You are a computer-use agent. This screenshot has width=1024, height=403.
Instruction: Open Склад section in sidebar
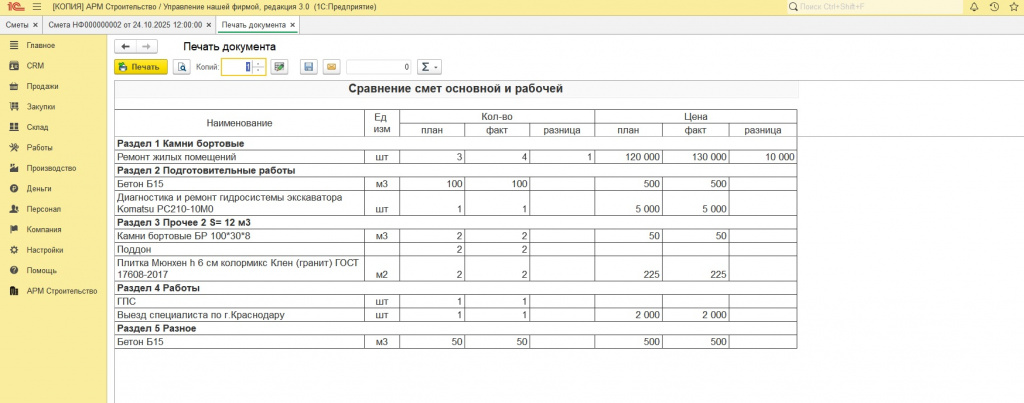tap(37, 127)
